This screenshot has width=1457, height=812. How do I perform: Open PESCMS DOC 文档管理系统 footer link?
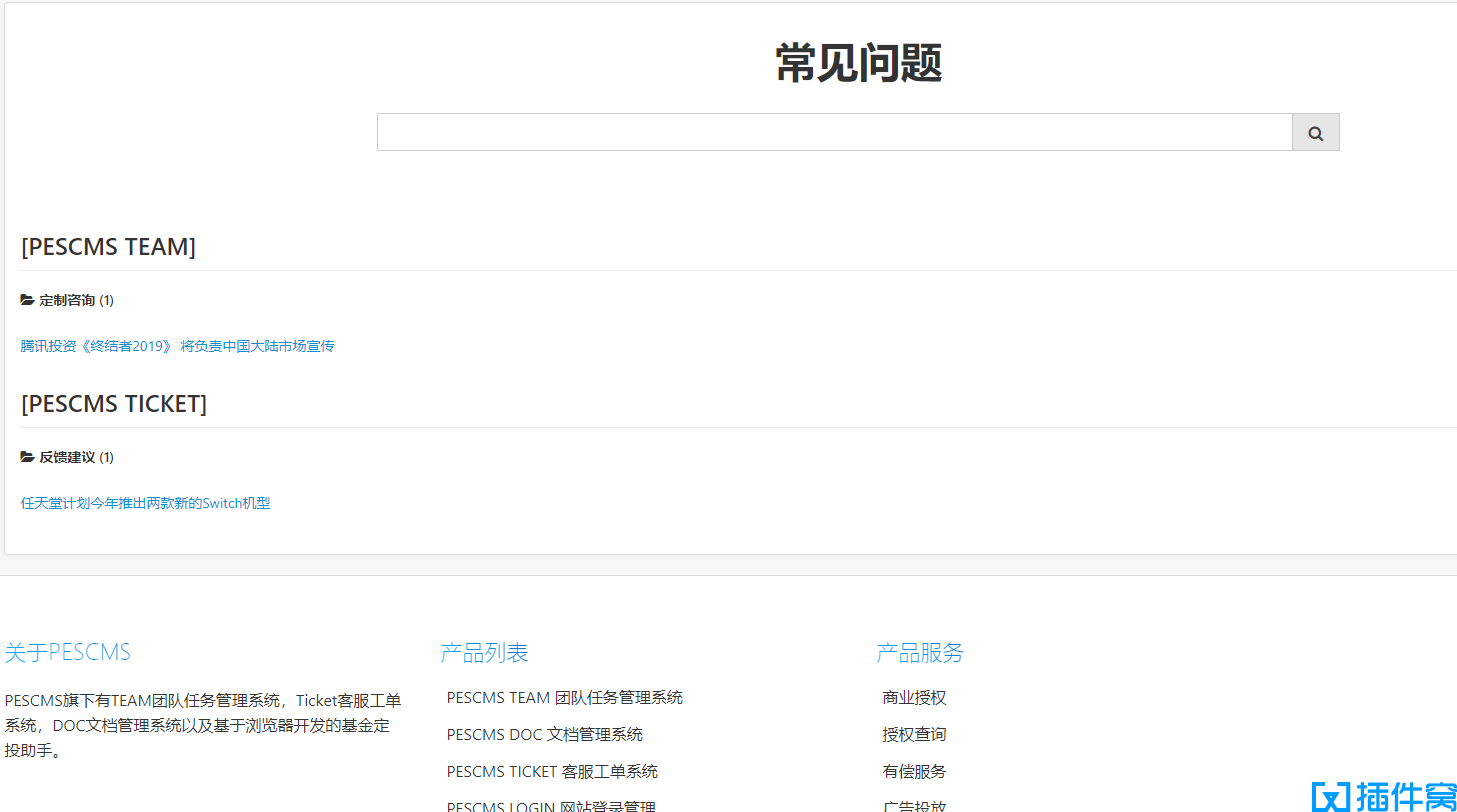pos(545,734)
